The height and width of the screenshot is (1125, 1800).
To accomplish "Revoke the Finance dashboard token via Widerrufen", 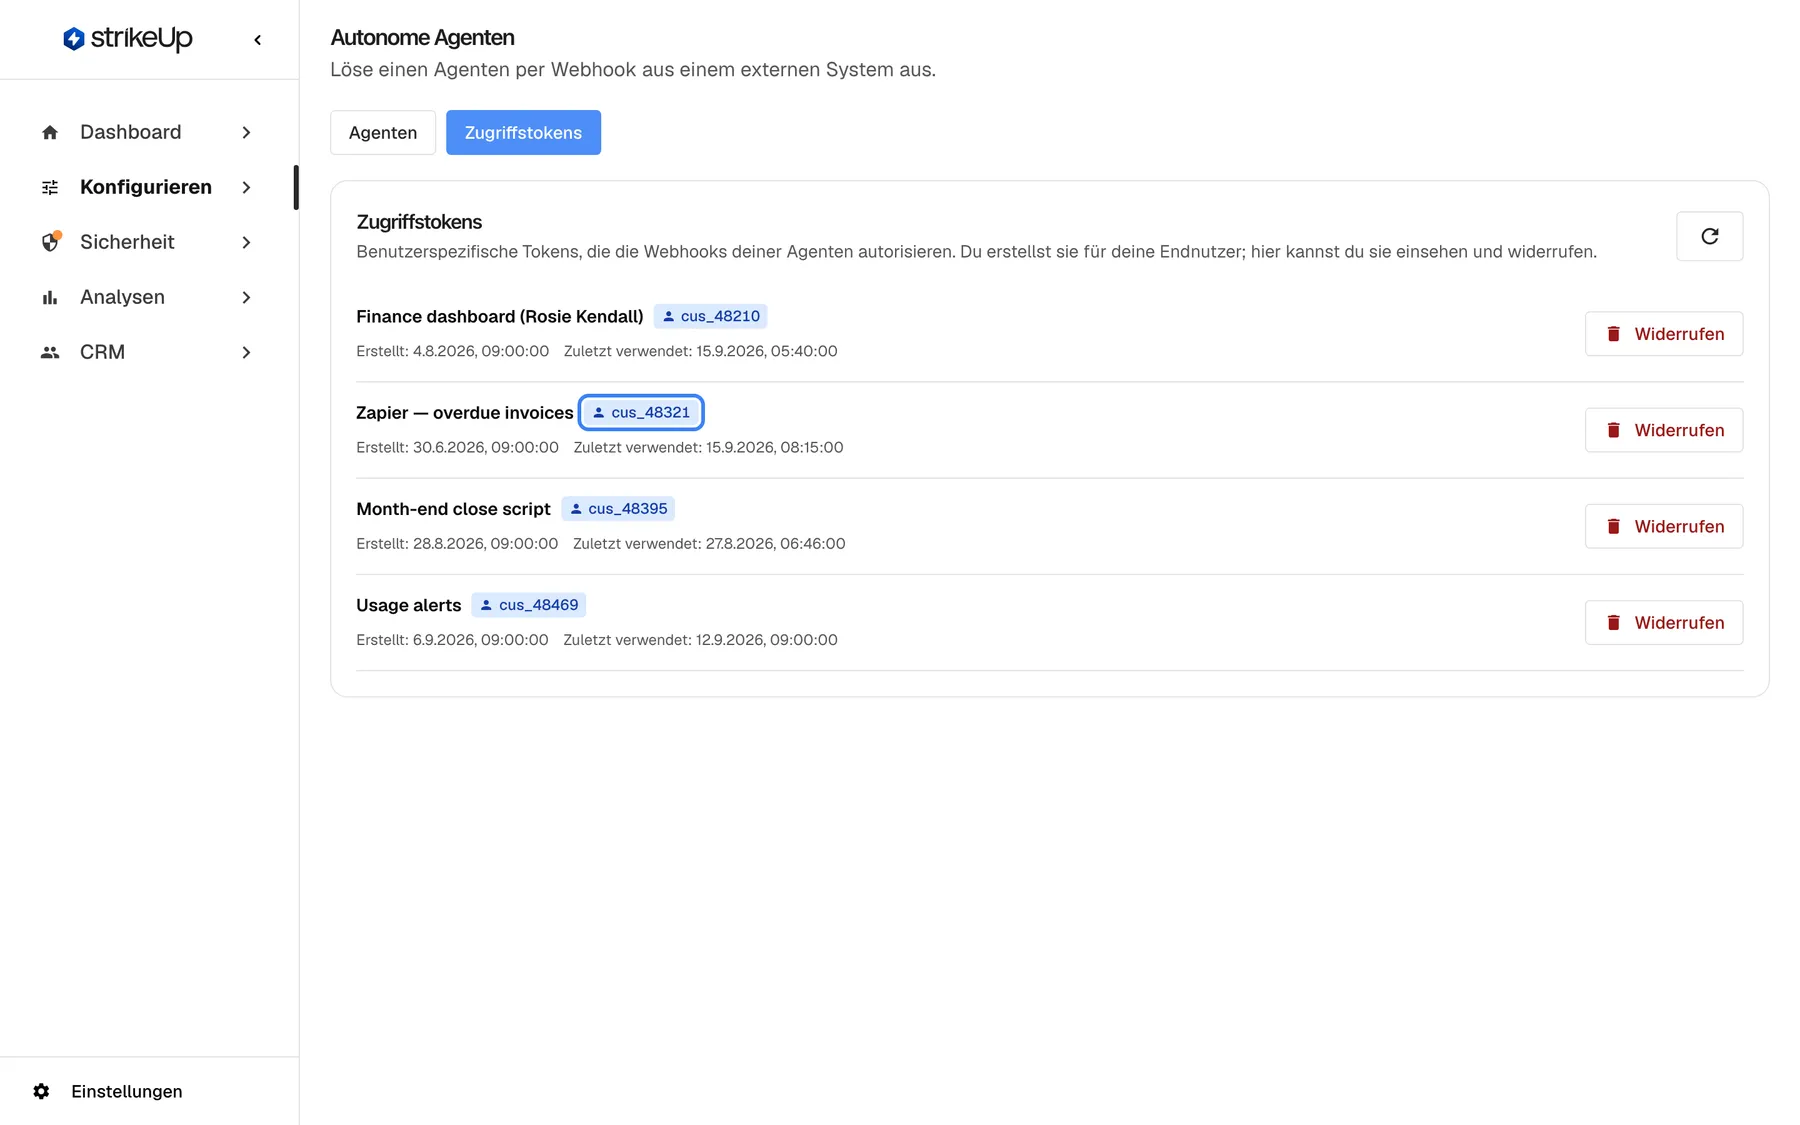I will click(1664, 334).
